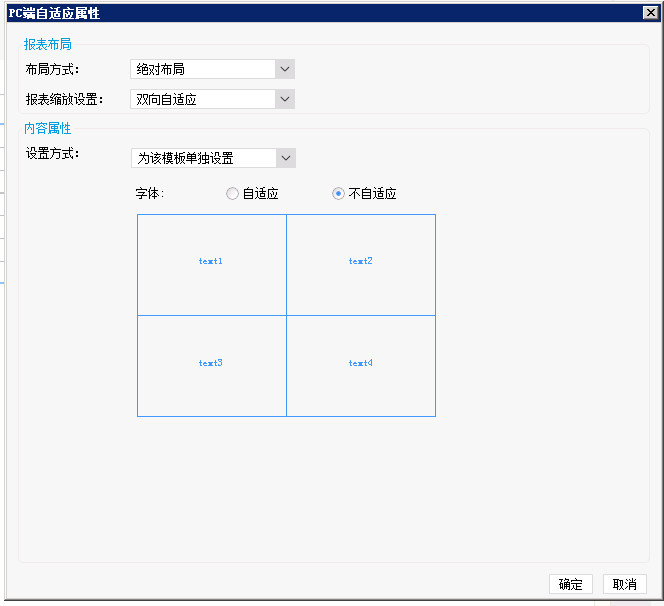The width and height of the screenshot is (664, 606).
Task: Click the 确定 button
Action: click(x=570, y=584)
